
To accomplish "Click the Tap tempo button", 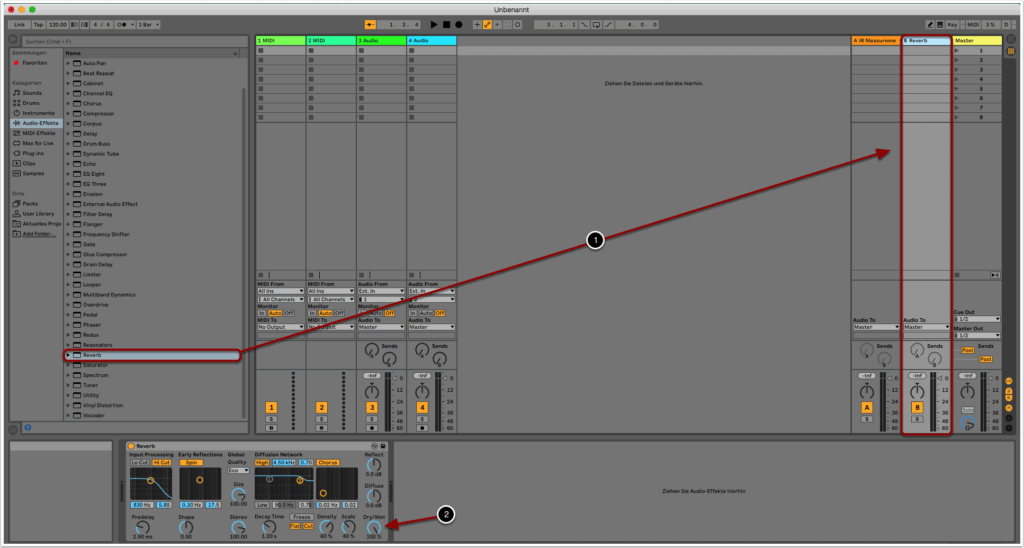I will 38,23.
